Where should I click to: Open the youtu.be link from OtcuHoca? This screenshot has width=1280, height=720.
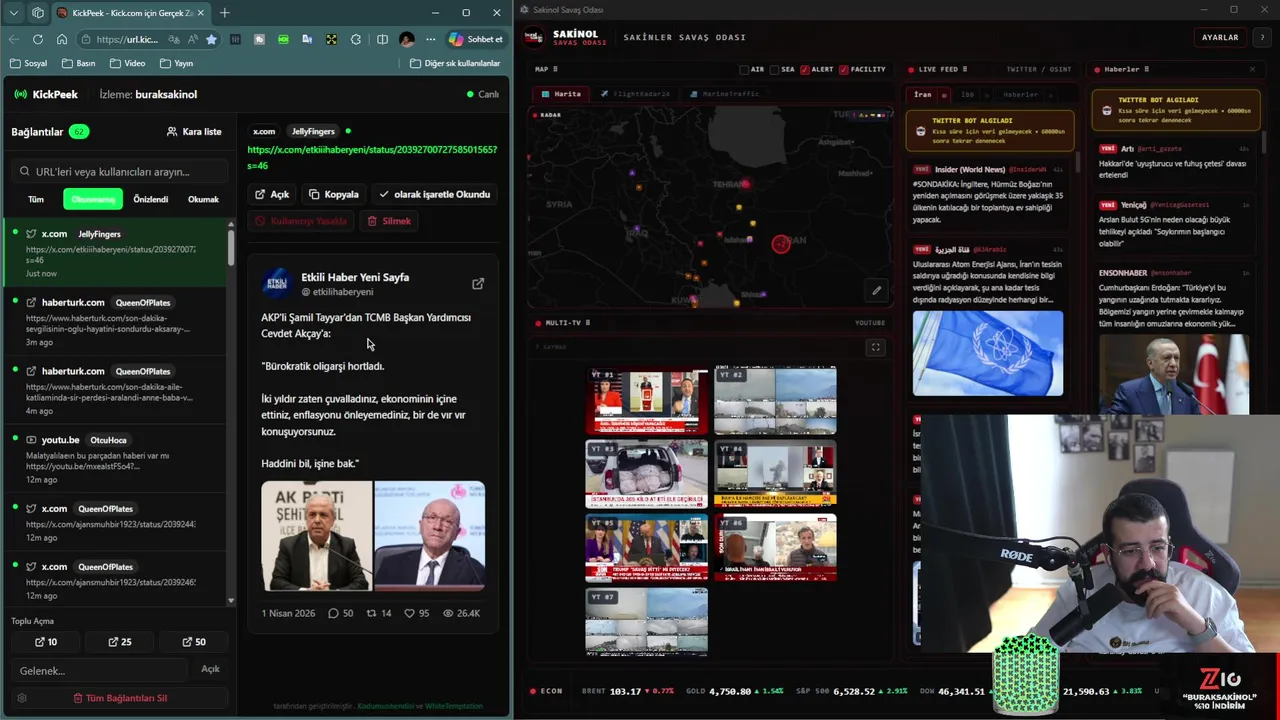116,459
